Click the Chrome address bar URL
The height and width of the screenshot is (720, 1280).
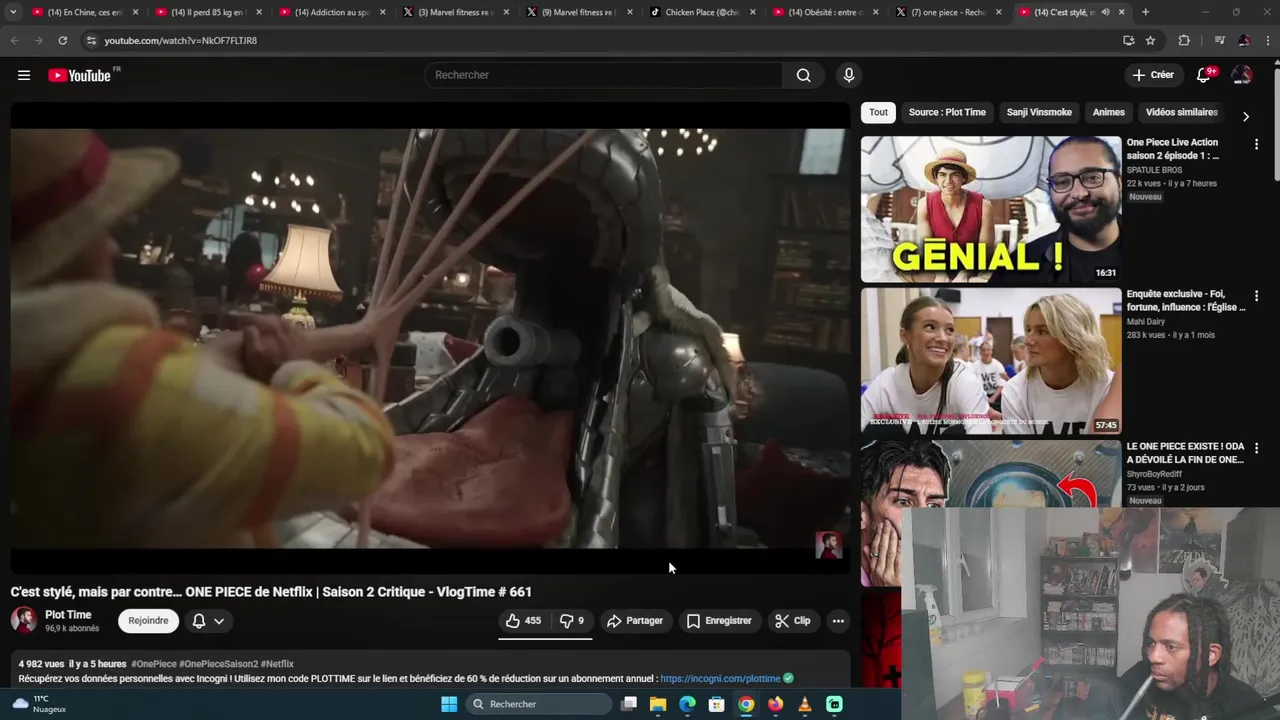click(180, 41)
